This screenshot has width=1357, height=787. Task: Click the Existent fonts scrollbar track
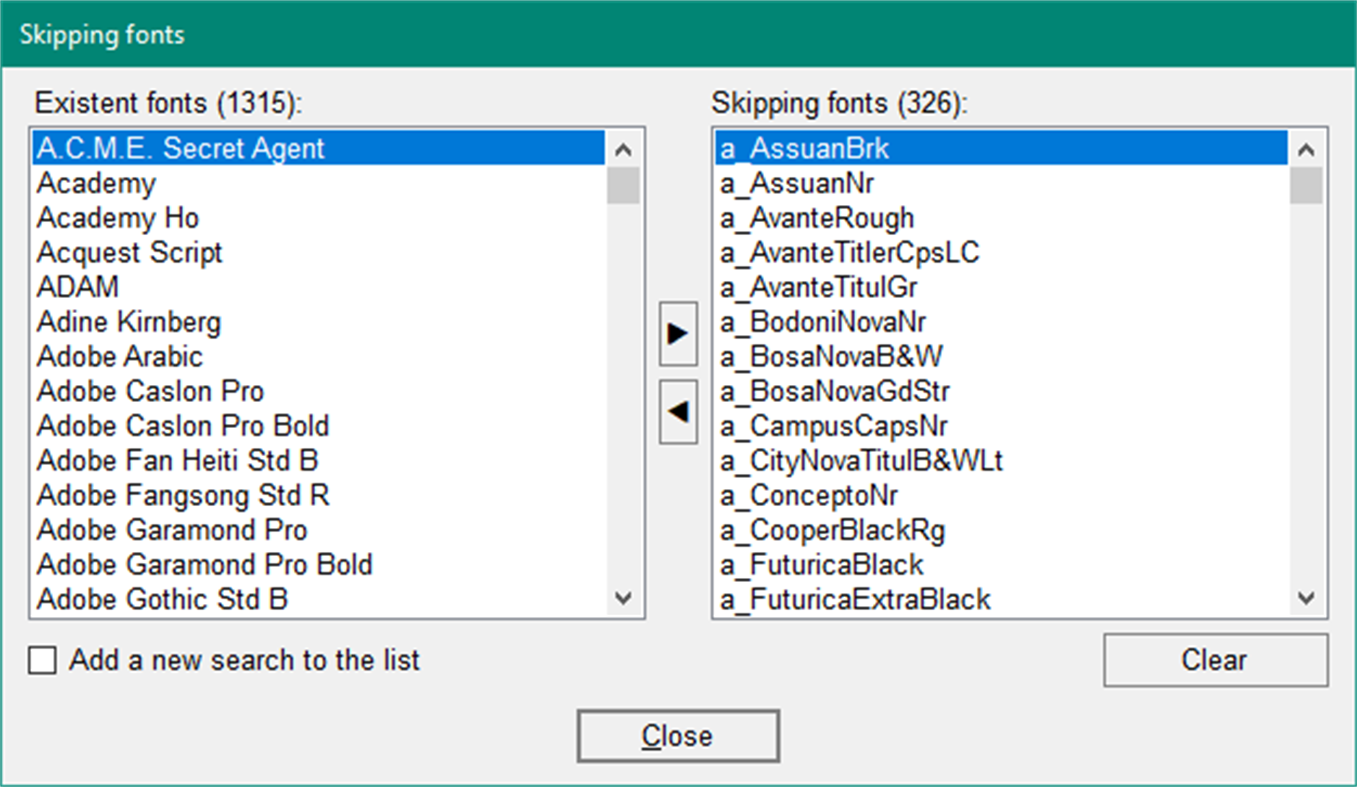[622, 400]
